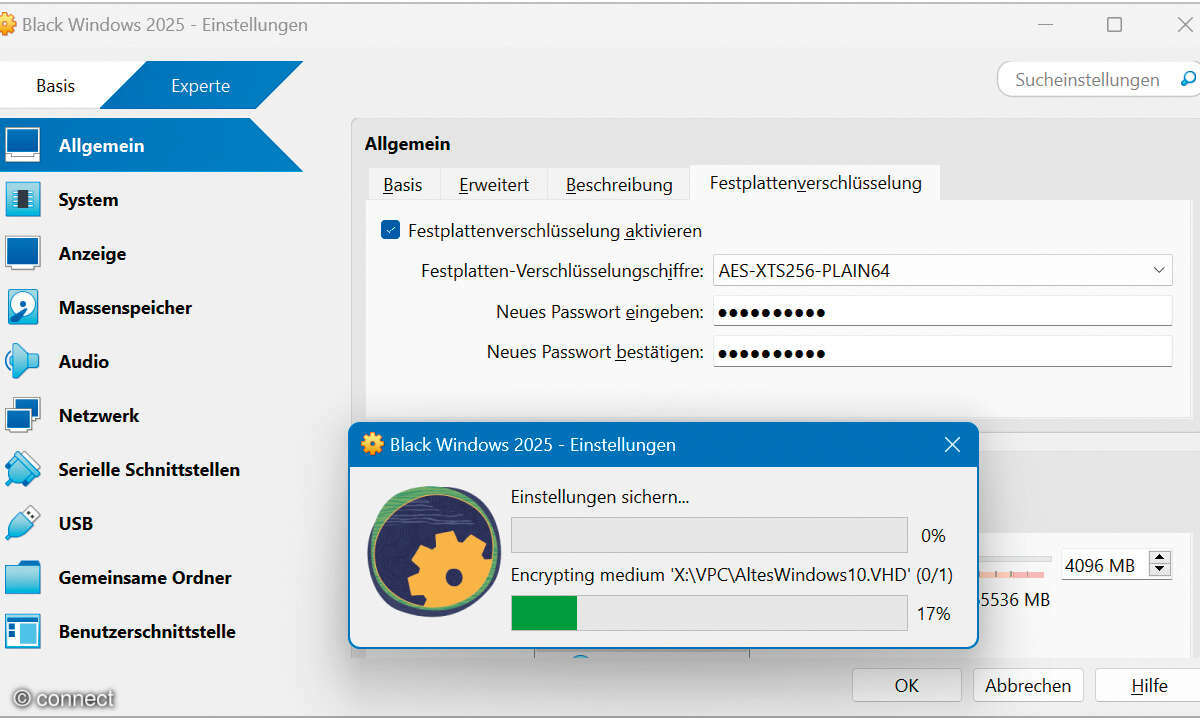Image resolution: width=1200 pixels, height=720 pixels.
Task: Uncheck Festplattenverschlüsselung aktivieren
Action: tap(391, 230)
